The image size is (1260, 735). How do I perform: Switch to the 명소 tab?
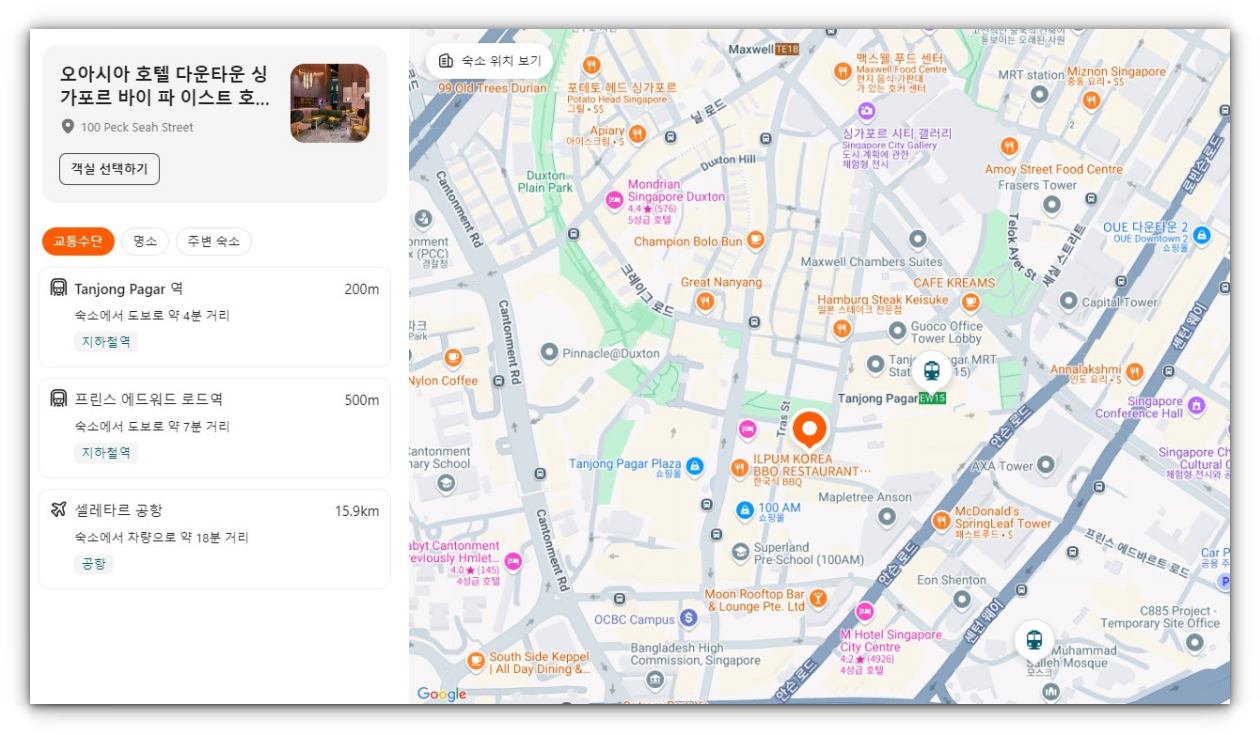pos(145,241)
